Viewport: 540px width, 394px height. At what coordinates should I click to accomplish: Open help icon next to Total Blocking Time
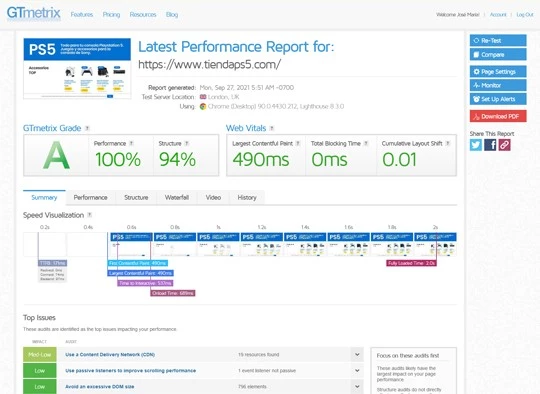tap(366, 143)
